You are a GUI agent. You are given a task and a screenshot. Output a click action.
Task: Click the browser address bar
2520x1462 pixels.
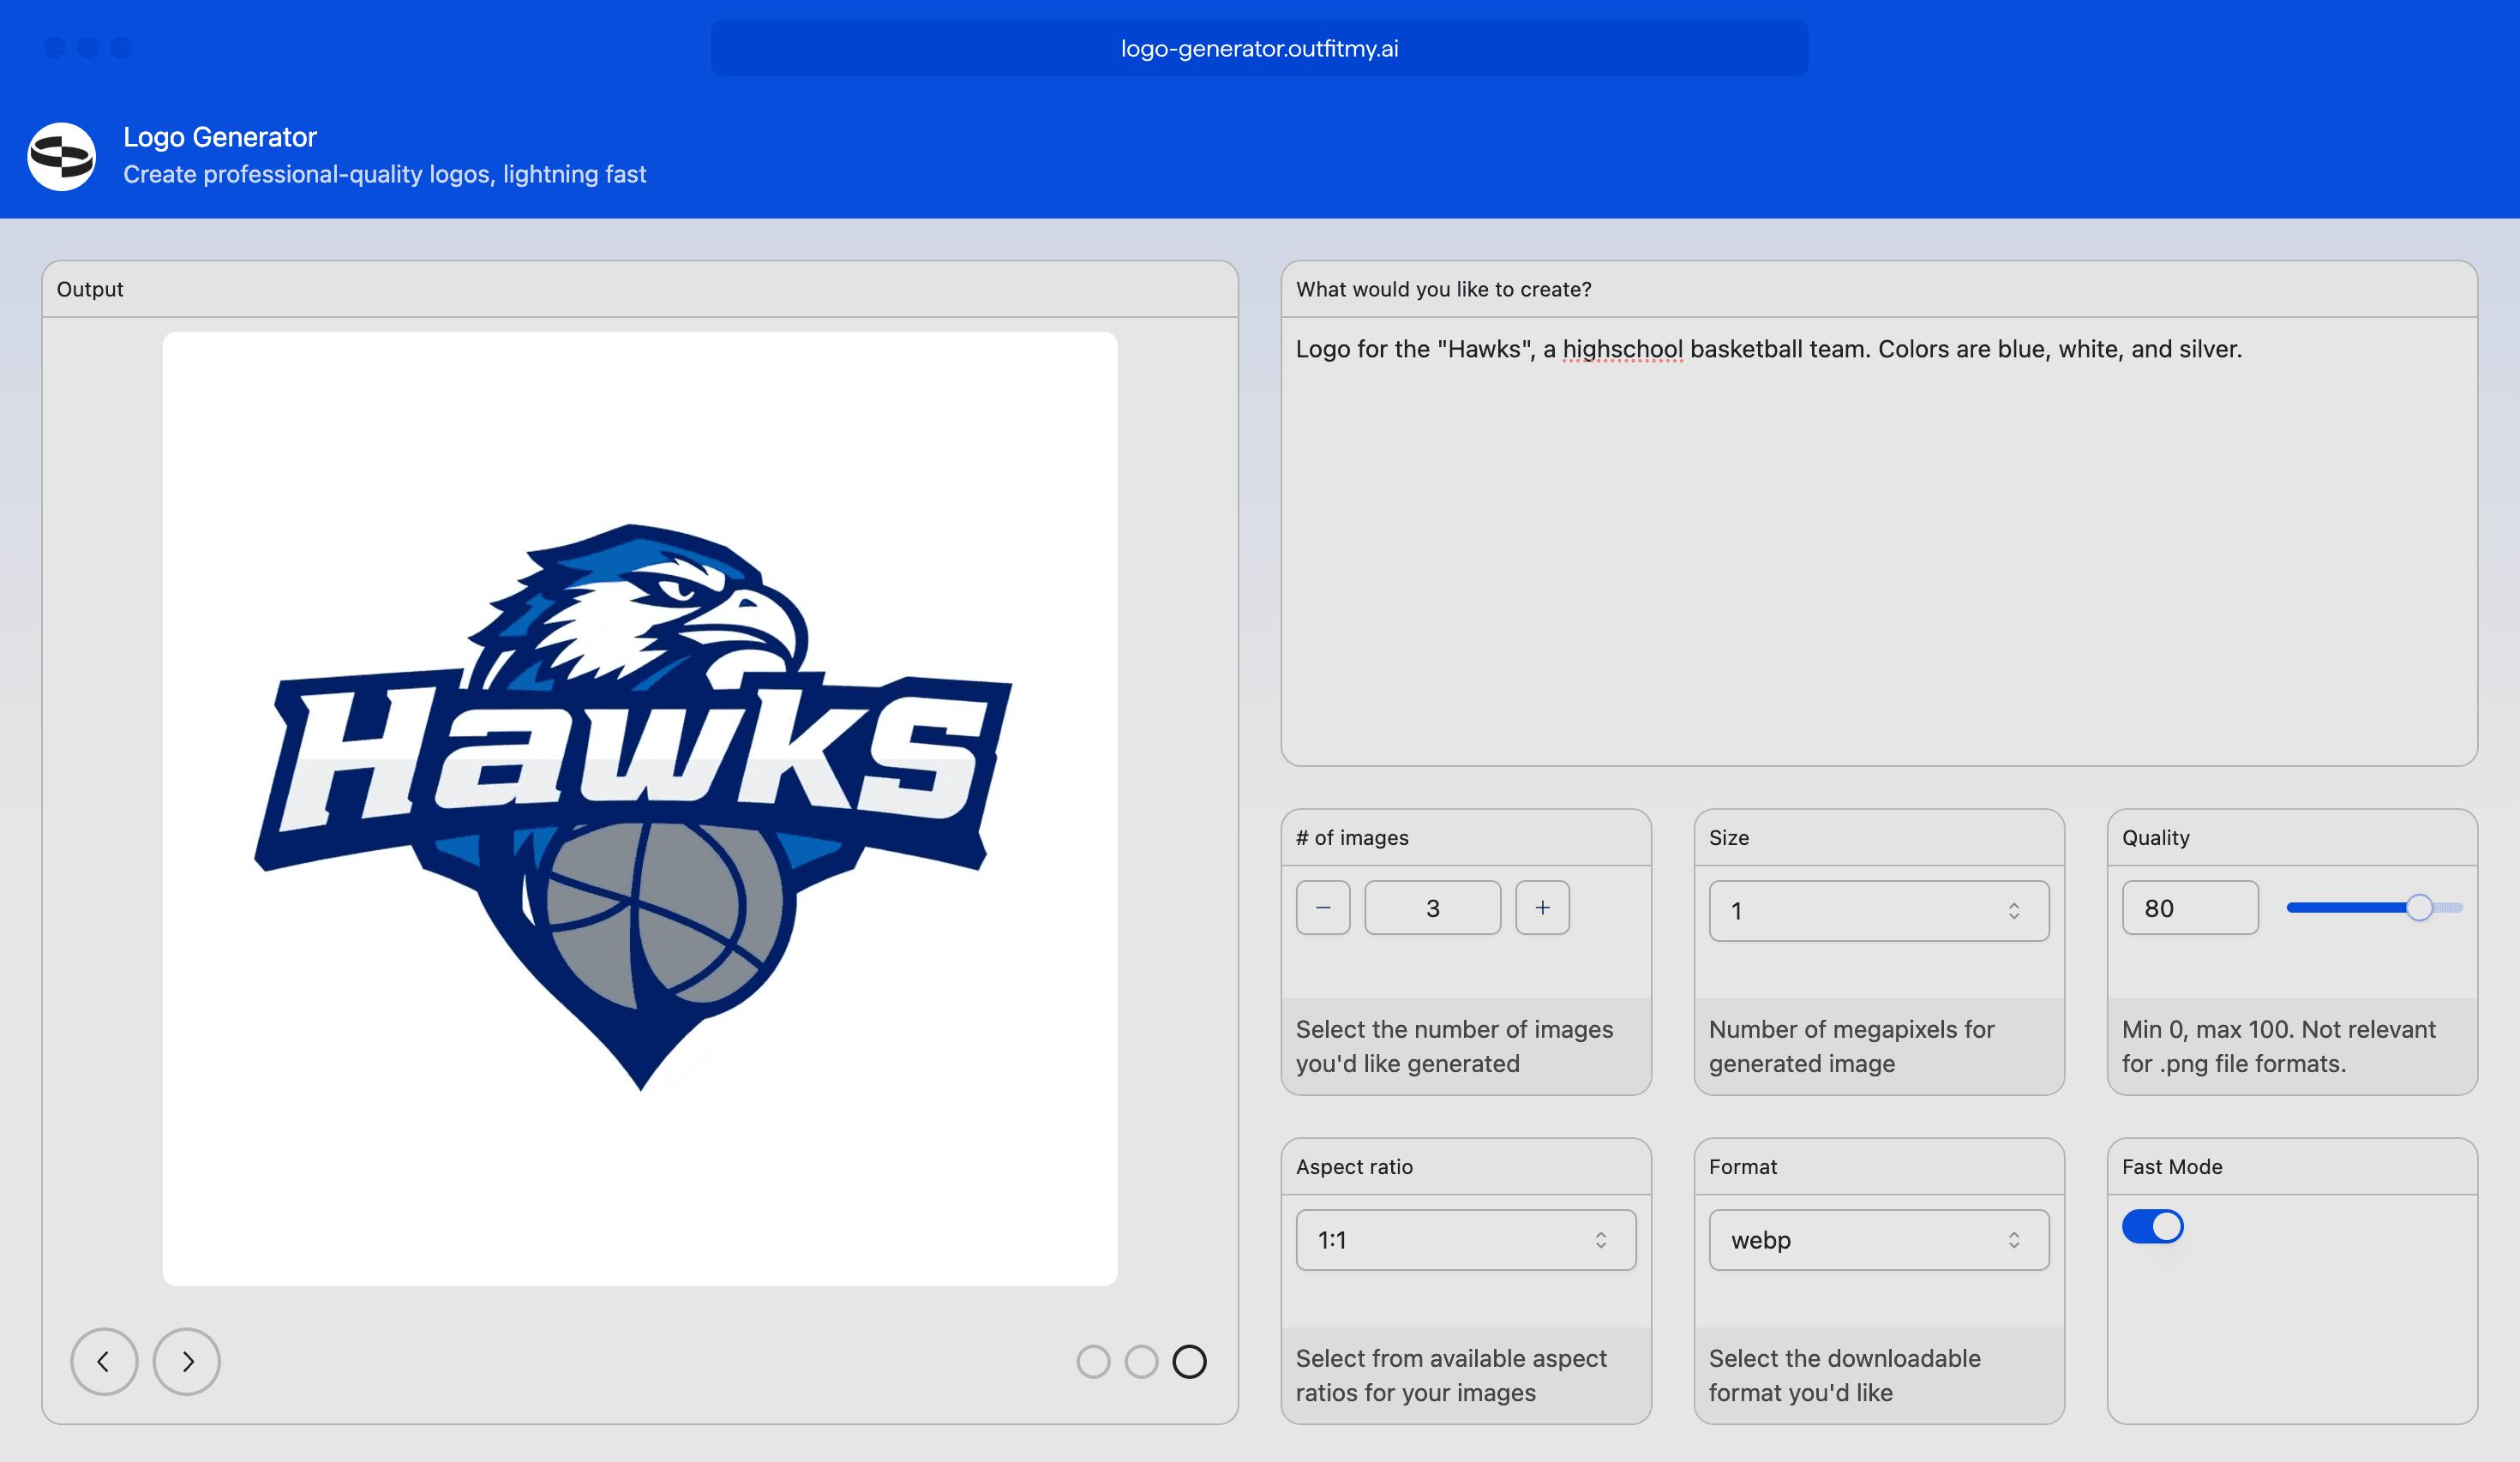pyautogui.click(x=1258, y=47)
